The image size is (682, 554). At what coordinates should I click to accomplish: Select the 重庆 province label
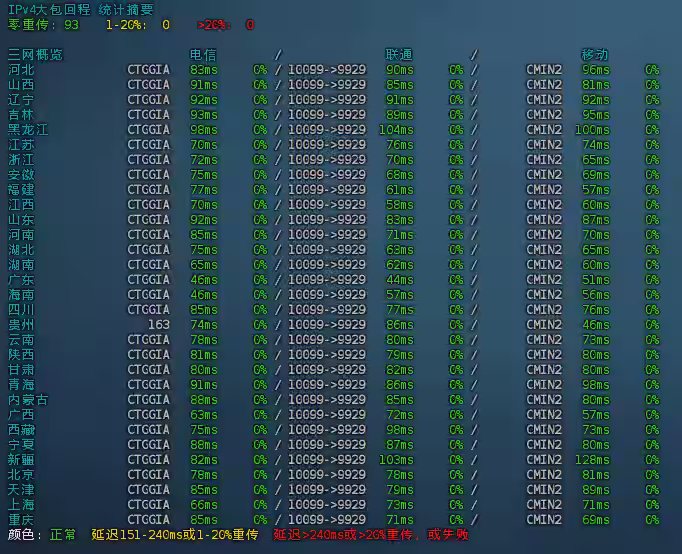(x=21, y=520)
